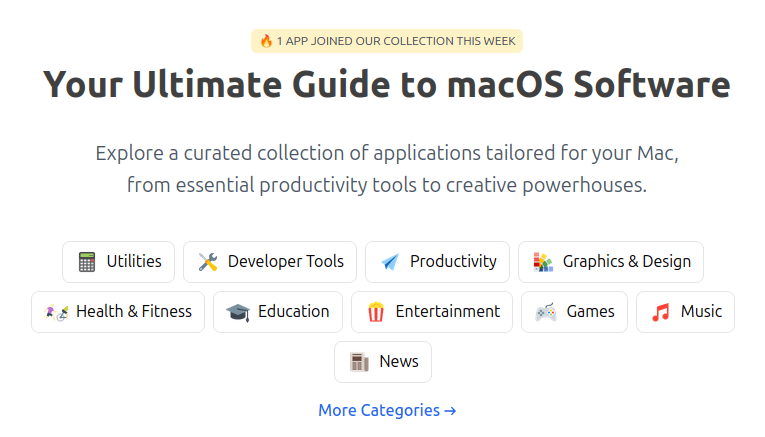The height and width of the screenshot is (437, 765).
Task: Click the newspaper News icon
Action: pyautogui.click(x=359, y=362)
